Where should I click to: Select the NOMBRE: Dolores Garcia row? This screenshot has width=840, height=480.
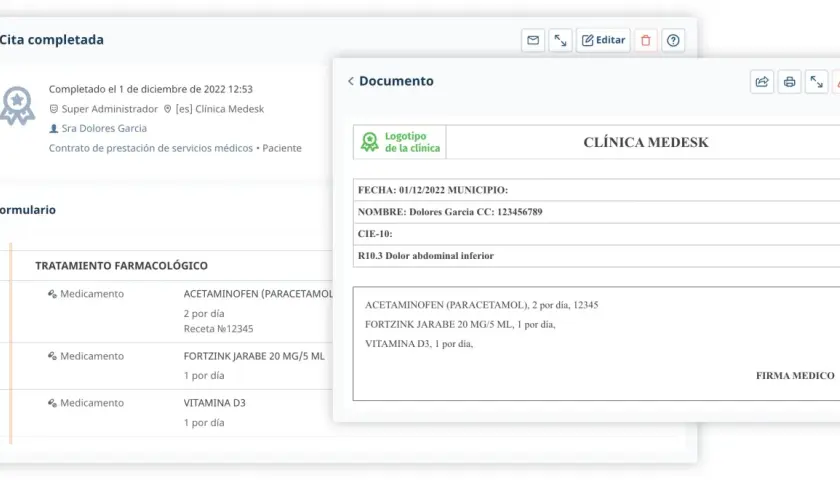(x=596, y=212)
